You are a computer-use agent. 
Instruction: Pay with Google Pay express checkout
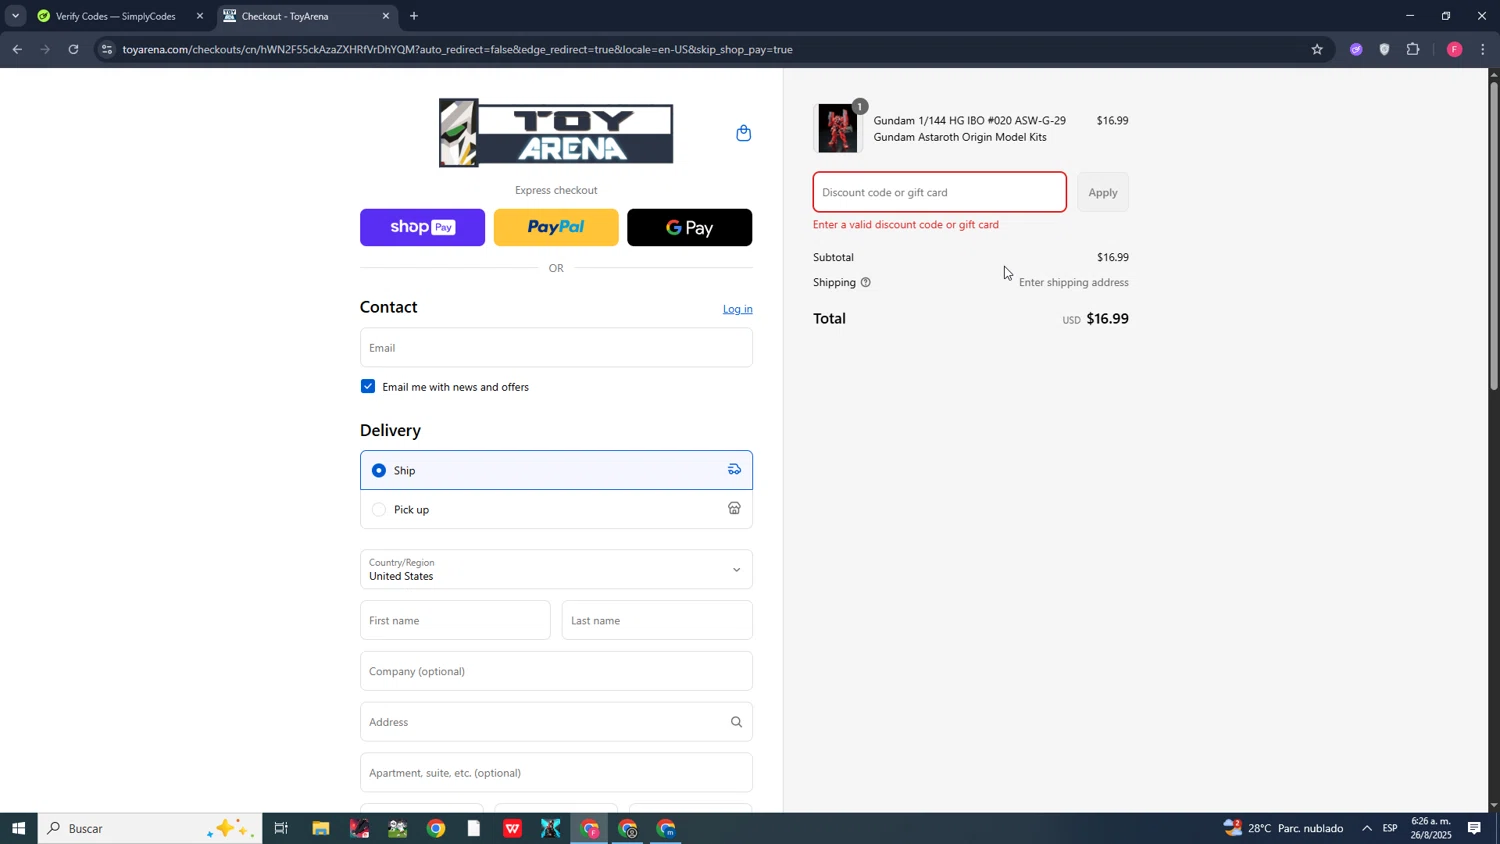click(689, 227)
